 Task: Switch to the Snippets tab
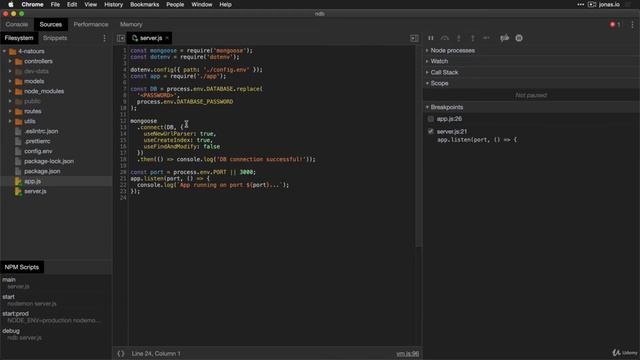pos(55,38)
